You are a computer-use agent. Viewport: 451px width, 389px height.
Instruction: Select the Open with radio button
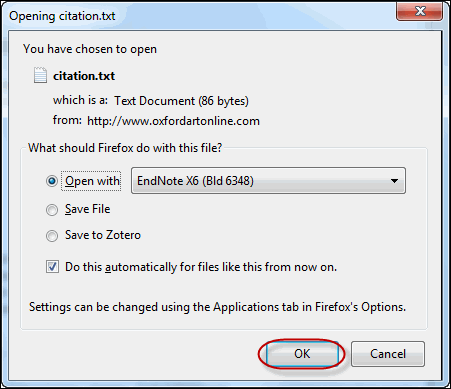coord(52,181)
